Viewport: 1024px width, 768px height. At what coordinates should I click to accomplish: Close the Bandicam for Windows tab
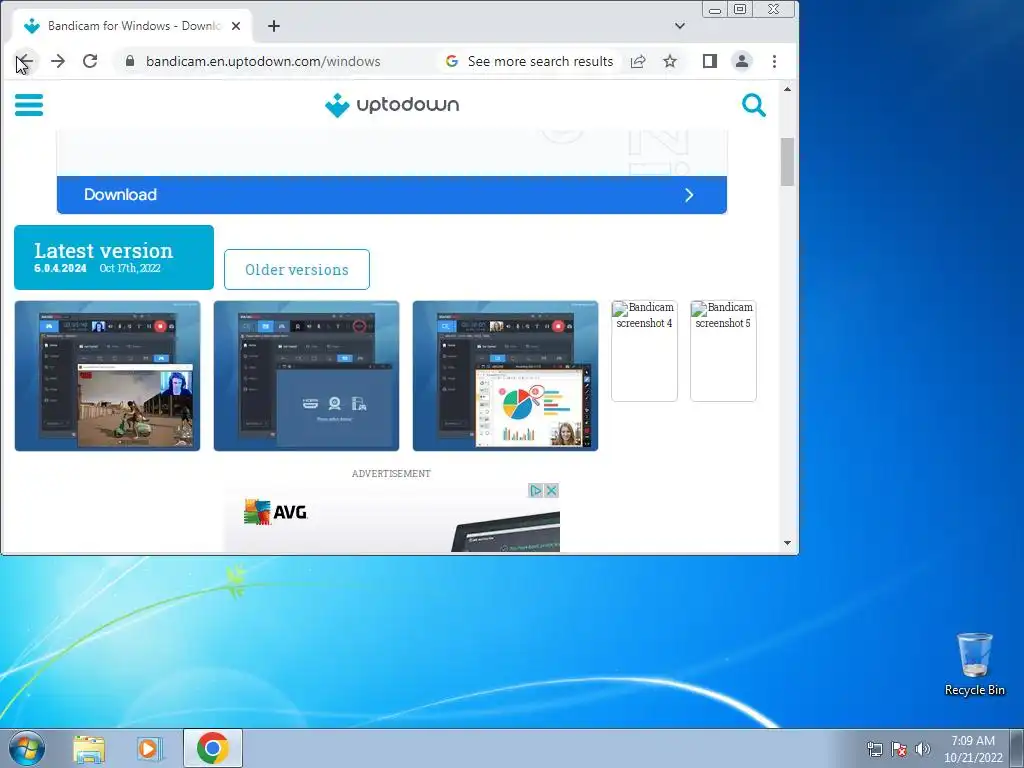pyautogui.click(x=236, y=26)
